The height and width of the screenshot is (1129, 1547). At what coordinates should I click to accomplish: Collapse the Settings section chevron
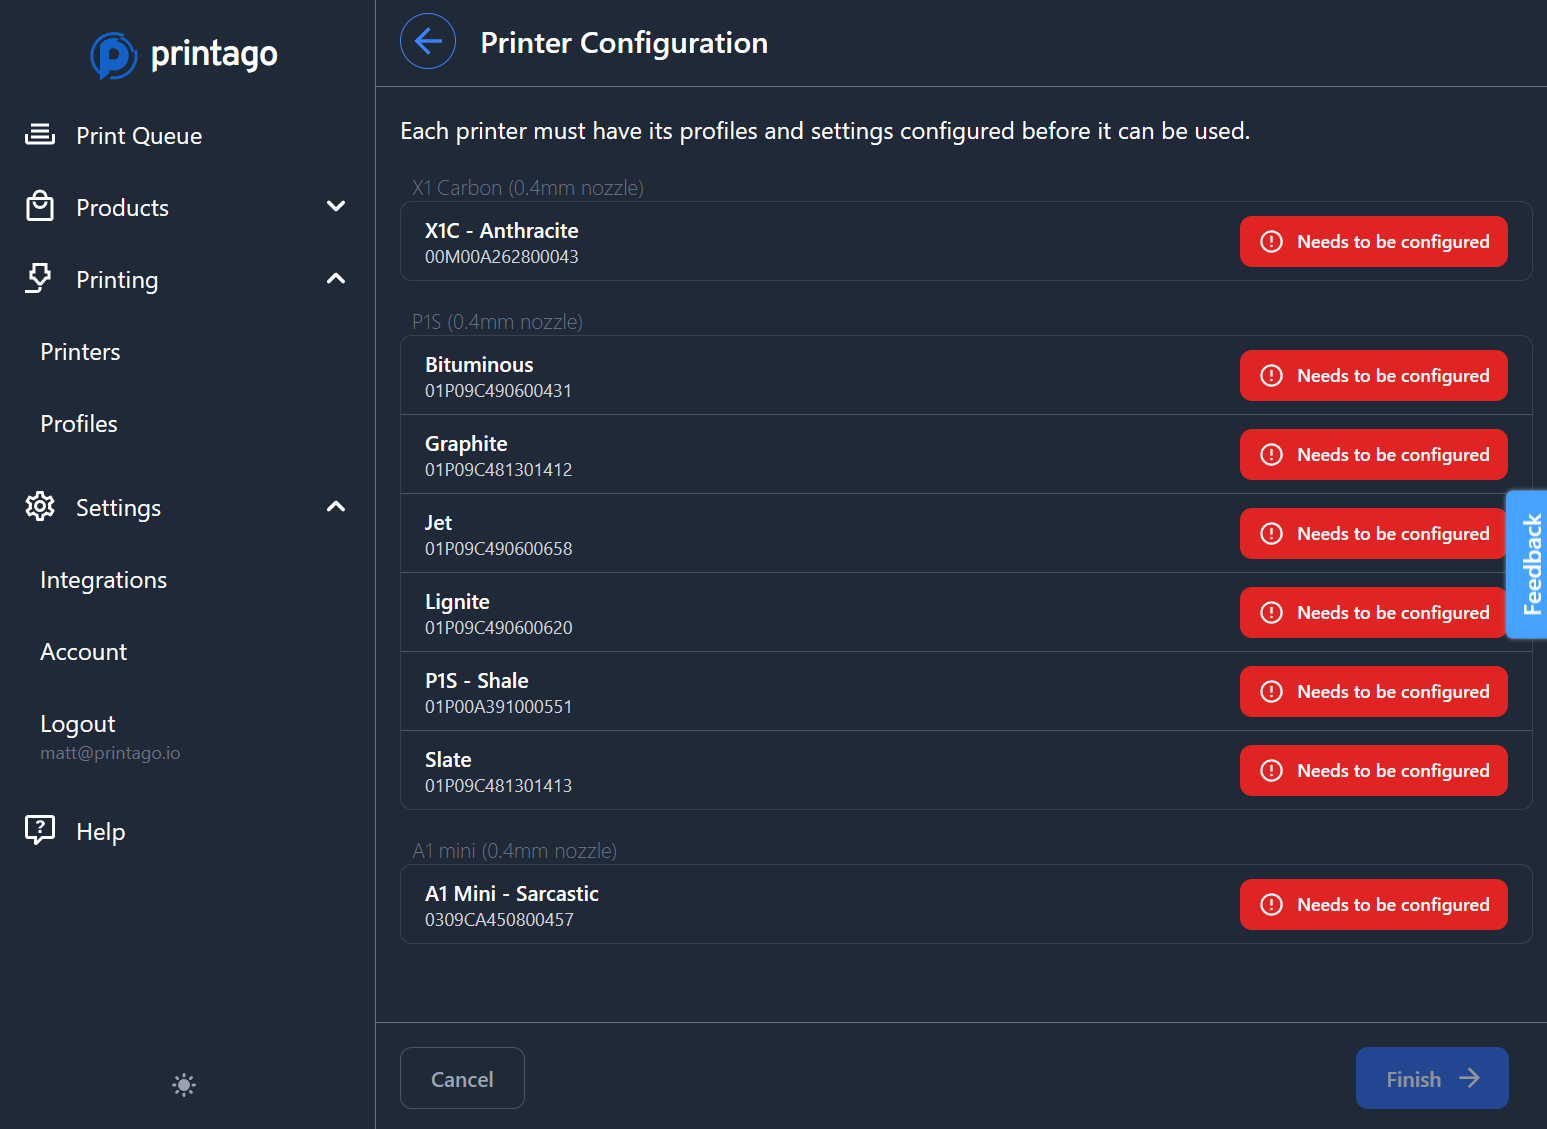[x=336, y=506]
